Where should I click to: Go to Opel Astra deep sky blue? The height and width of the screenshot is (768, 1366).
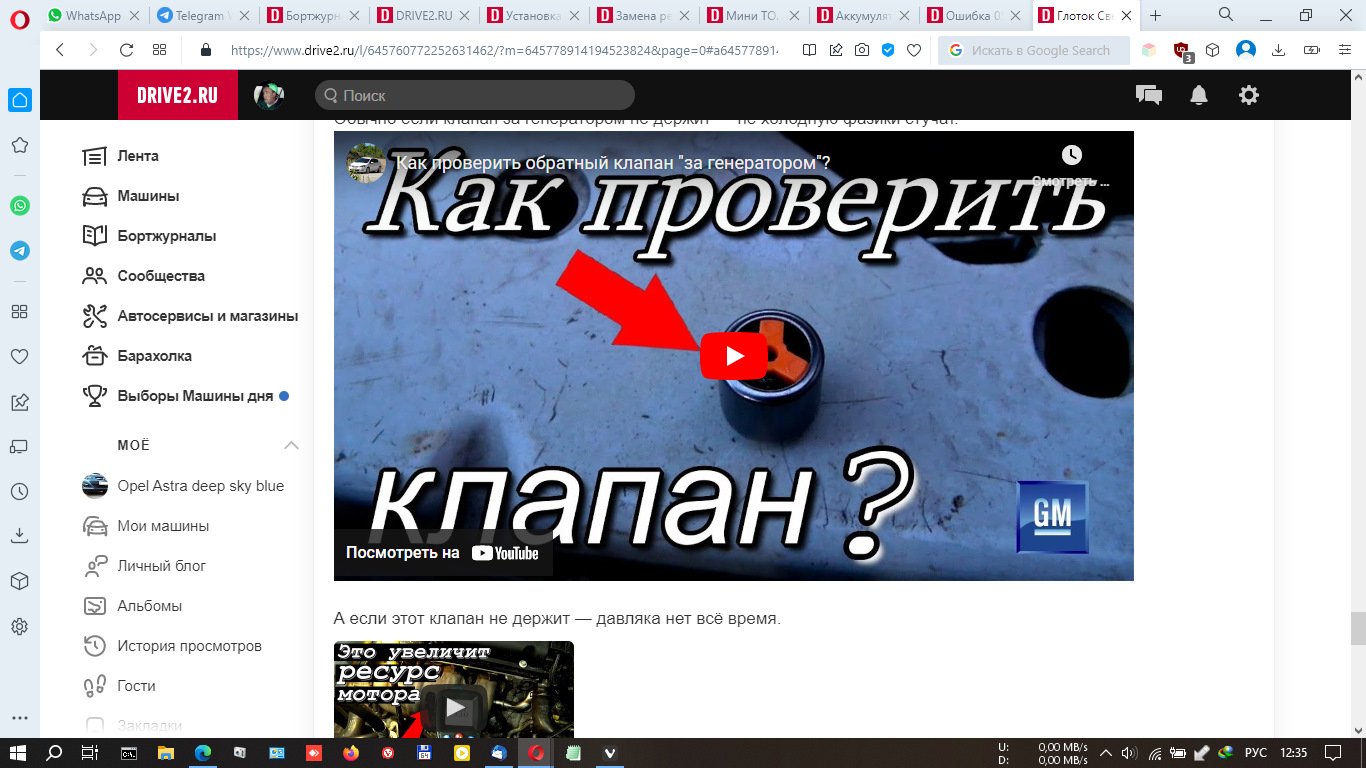[x=200, y=486]
